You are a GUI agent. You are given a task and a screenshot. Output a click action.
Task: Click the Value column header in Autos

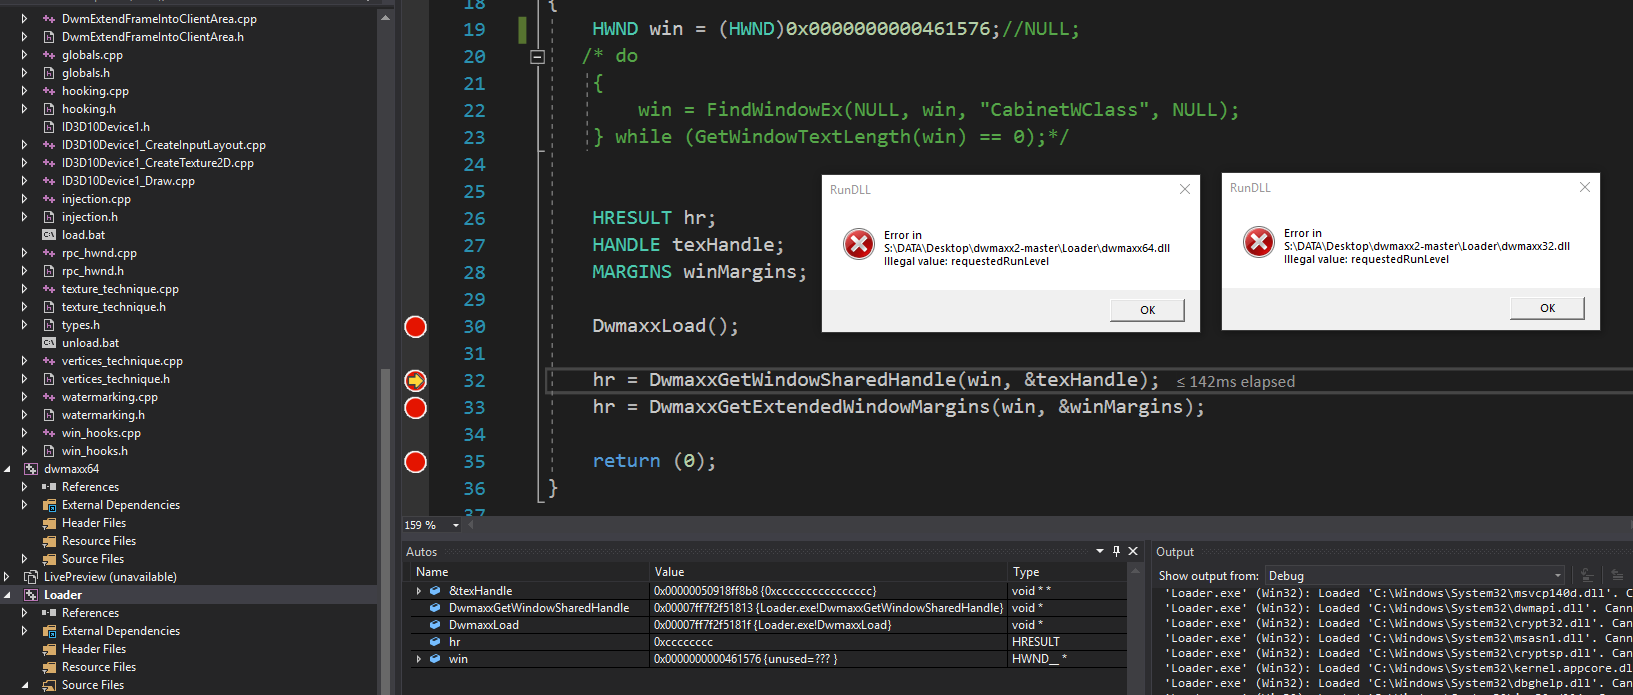point(828,572)
